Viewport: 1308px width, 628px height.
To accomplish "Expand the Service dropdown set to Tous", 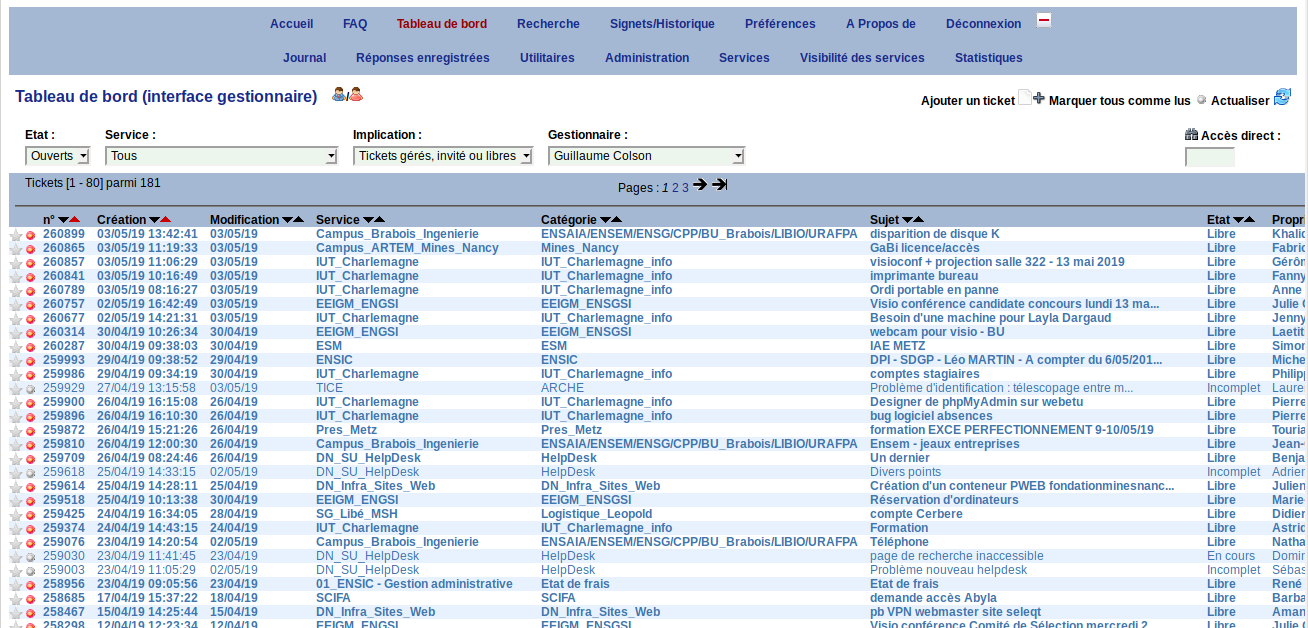I will click(221, 156).
